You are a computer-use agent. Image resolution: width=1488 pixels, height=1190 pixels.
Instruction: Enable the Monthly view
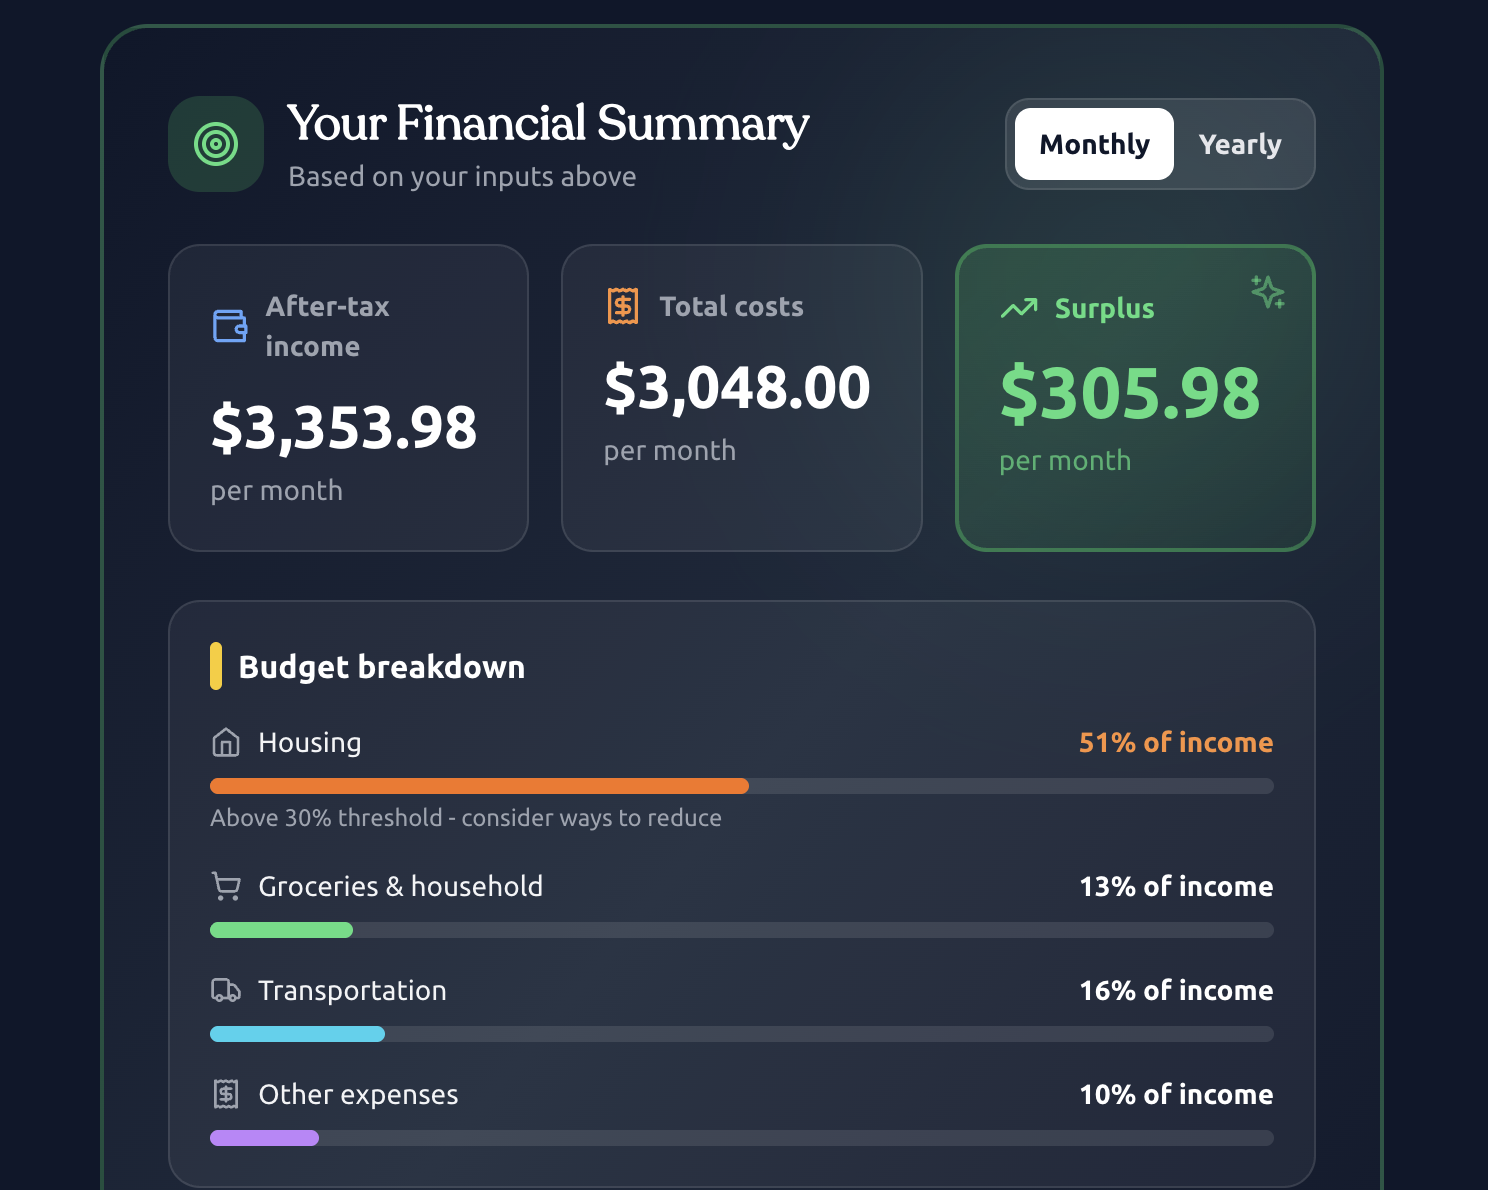pos(1093,144)
